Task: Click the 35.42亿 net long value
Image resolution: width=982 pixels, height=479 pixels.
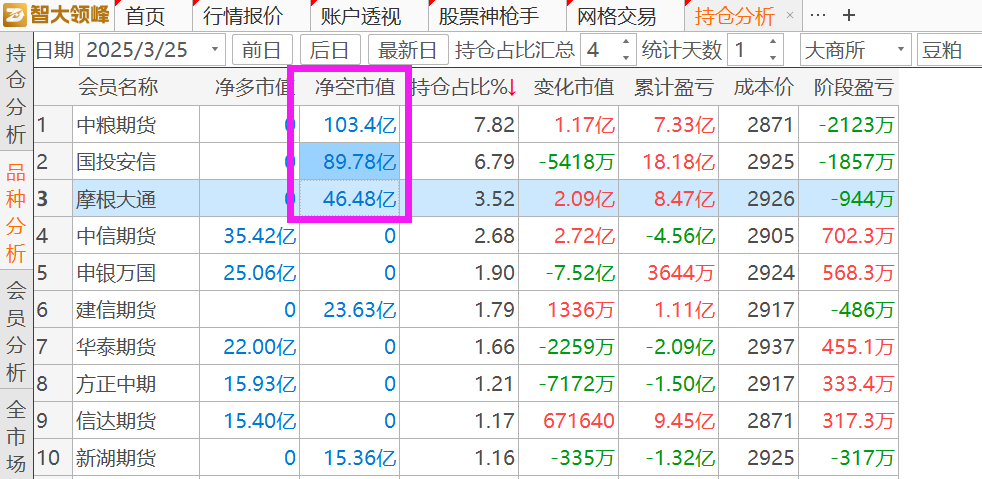Action: click(260, 236)
